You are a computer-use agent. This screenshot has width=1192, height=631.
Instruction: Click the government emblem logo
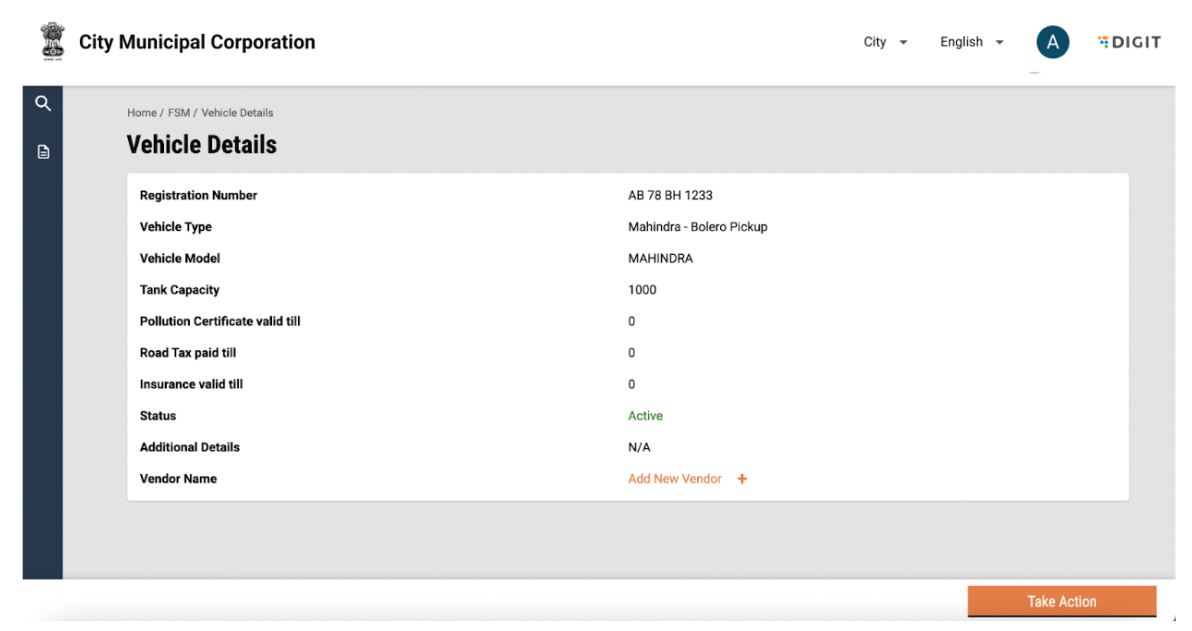[x=51, y=42]
